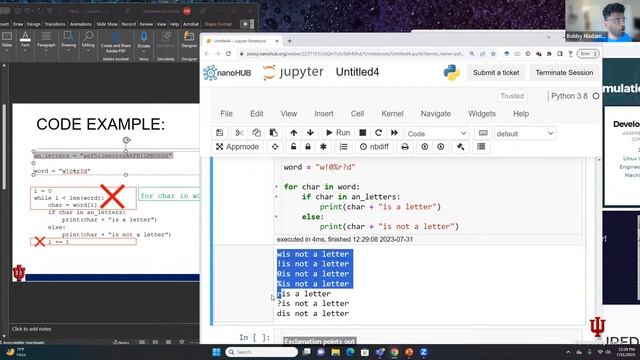Click the gavel hammer icon
Viewport: 640px width, 360px height.
[461, 147]
